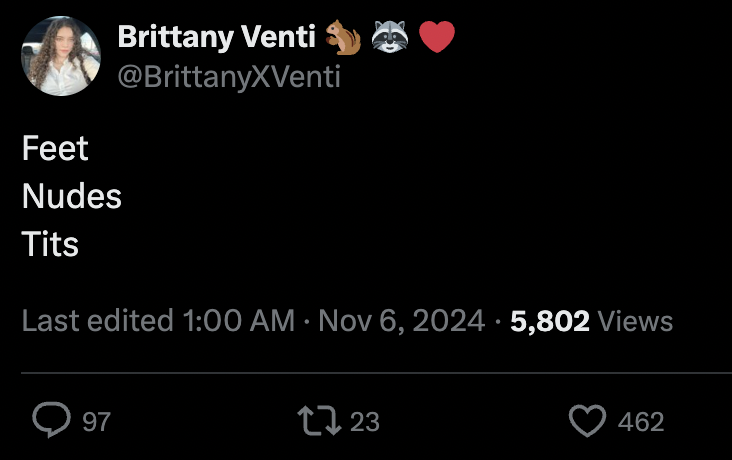The image size is (732, 460).
Task: Click the repost arrows icon
Action: tap(320, 421)
